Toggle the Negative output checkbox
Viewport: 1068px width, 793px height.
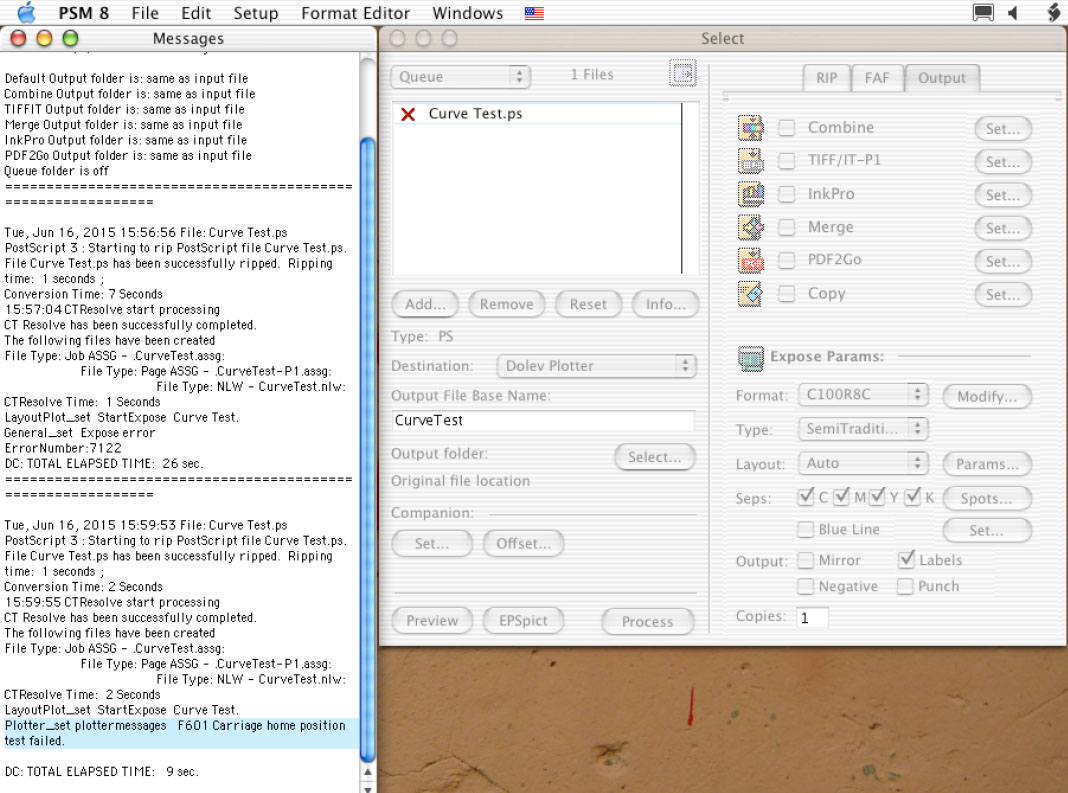click(x=806, y=586)
